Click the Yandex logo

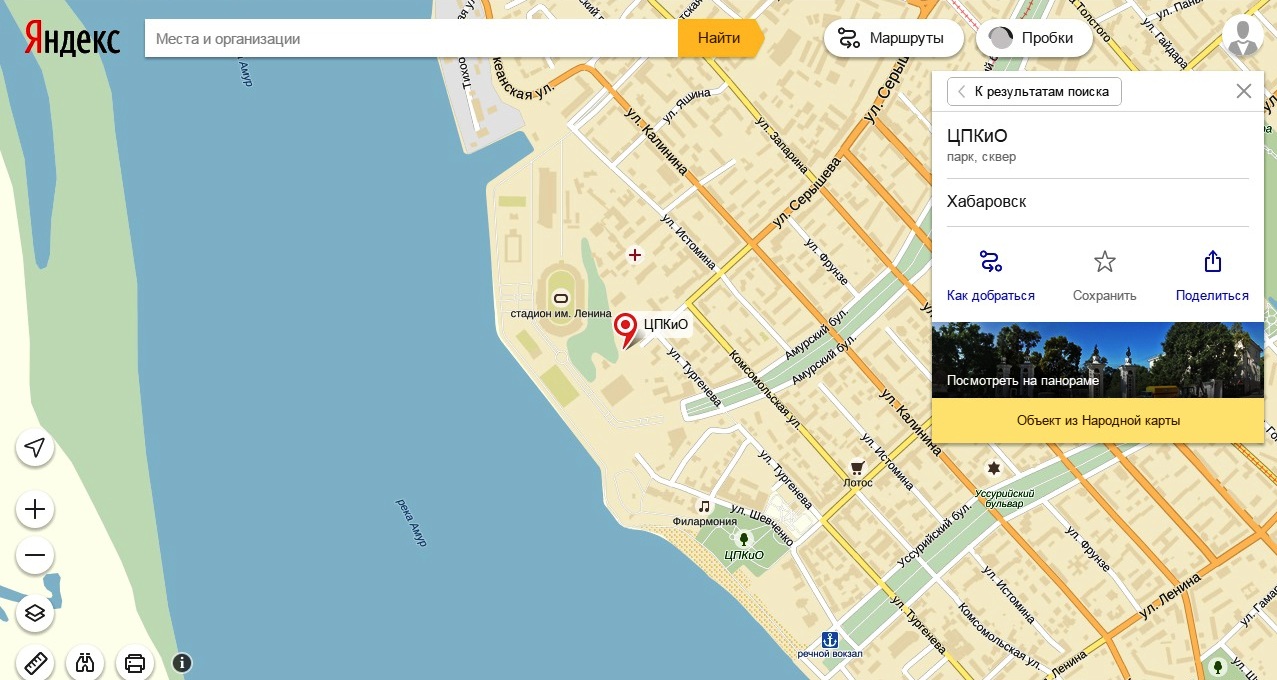coord(72,39)
